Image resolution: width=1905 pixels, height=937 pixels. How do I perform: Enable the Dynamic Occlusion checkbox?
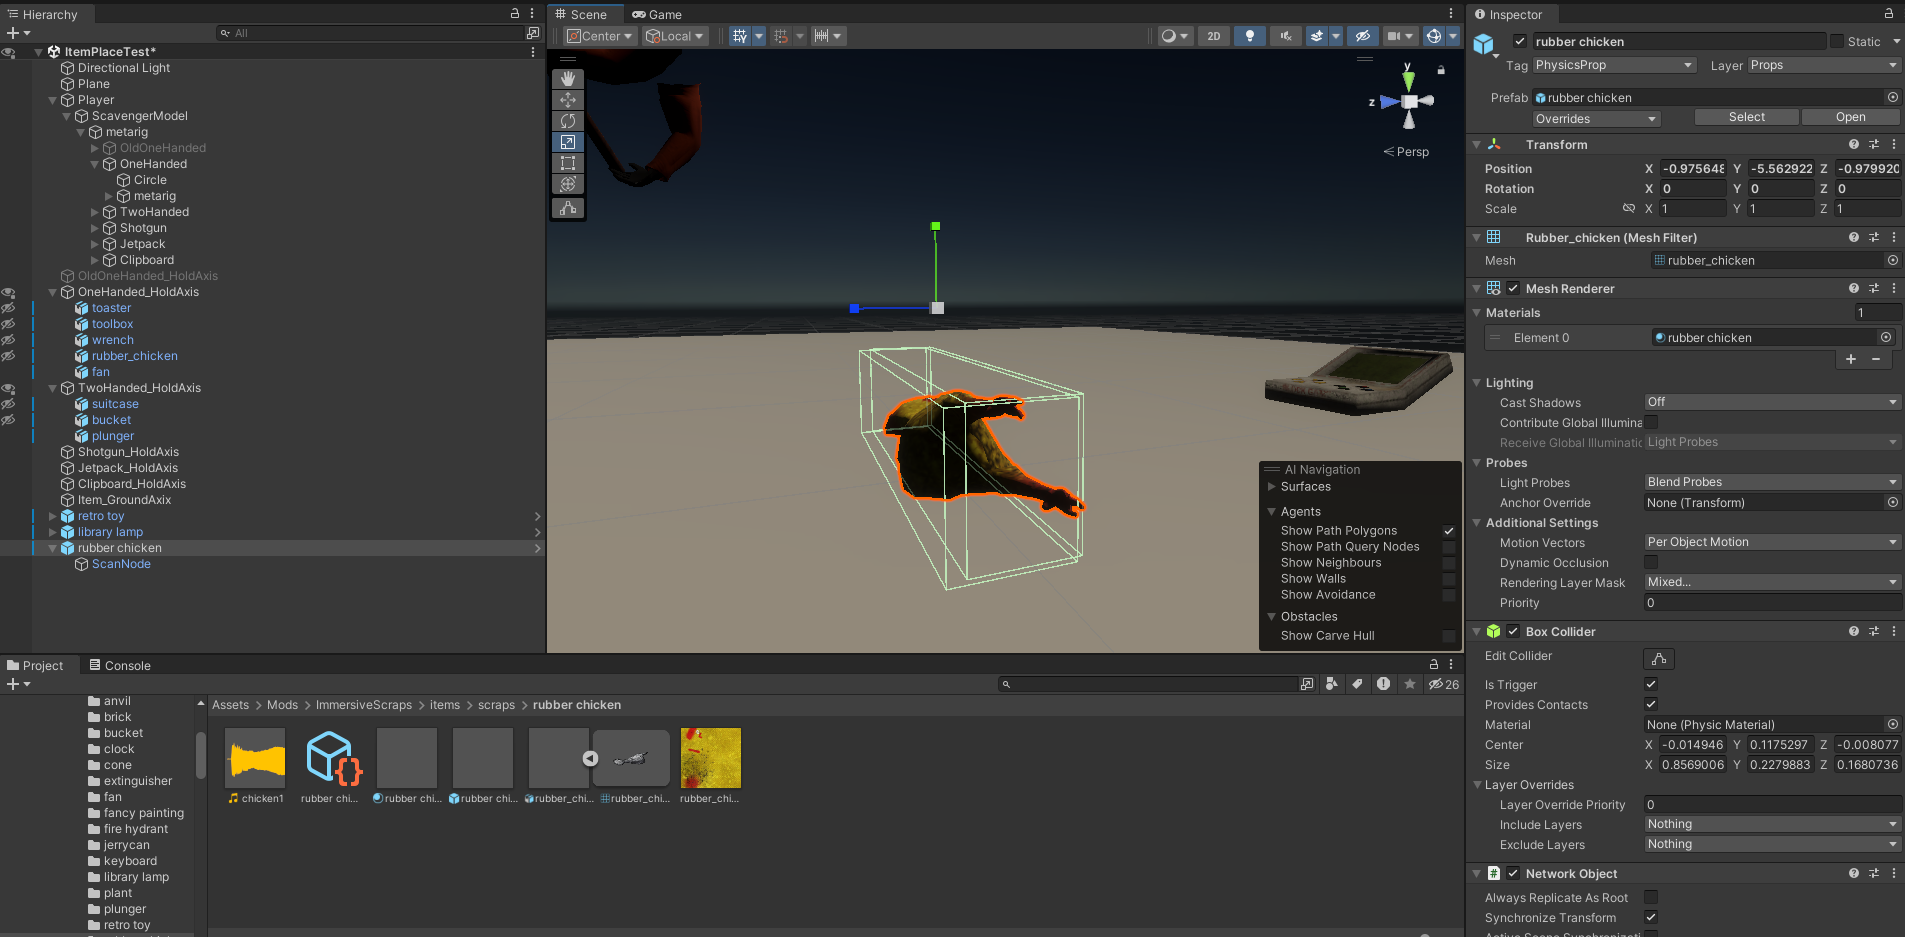coord(1651,563)
